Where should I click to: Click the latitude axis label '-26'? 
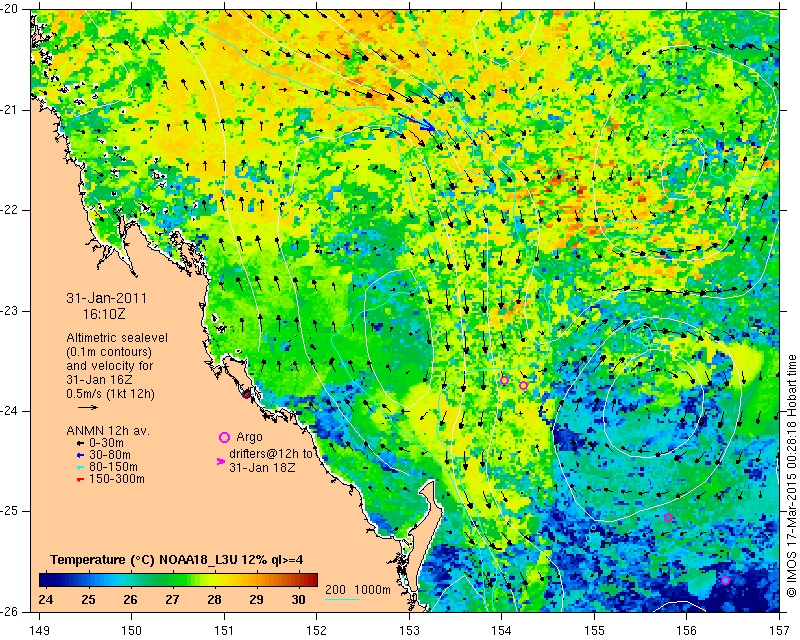click(x=10, y=611)
